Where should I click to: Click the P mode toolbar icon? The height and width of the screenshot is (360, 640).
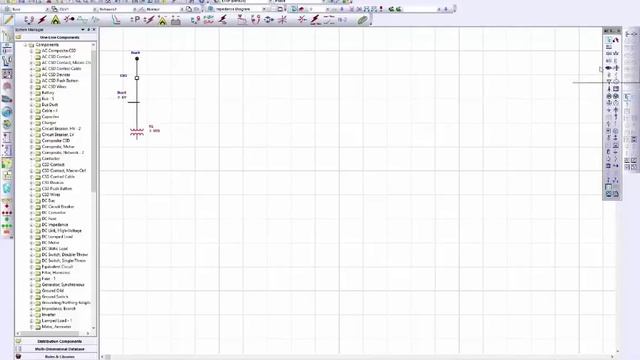pyautogui.click(x=136, y=20)
